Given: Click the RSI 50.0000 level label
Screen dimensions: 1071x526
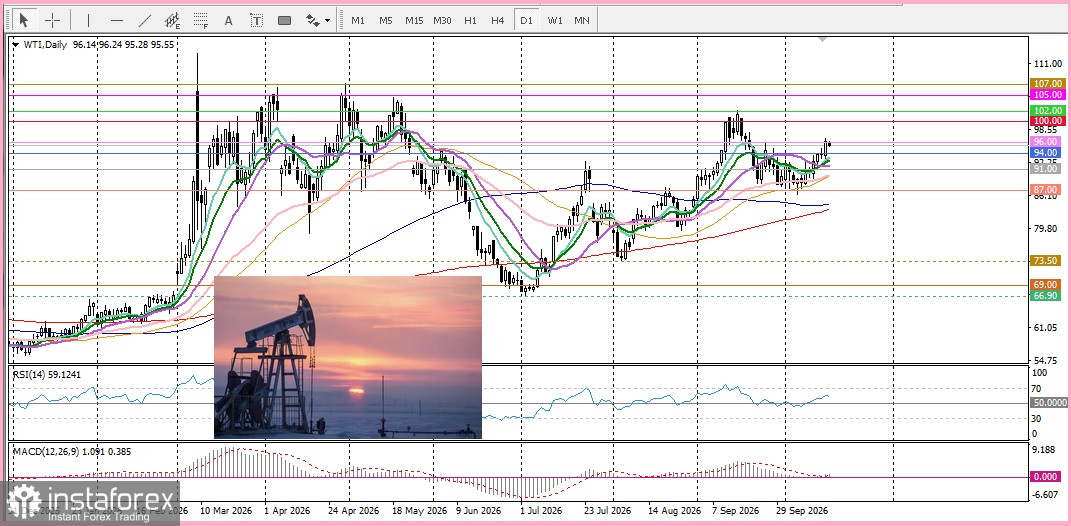Looking at the screenshot, I should click(1049, 403).
